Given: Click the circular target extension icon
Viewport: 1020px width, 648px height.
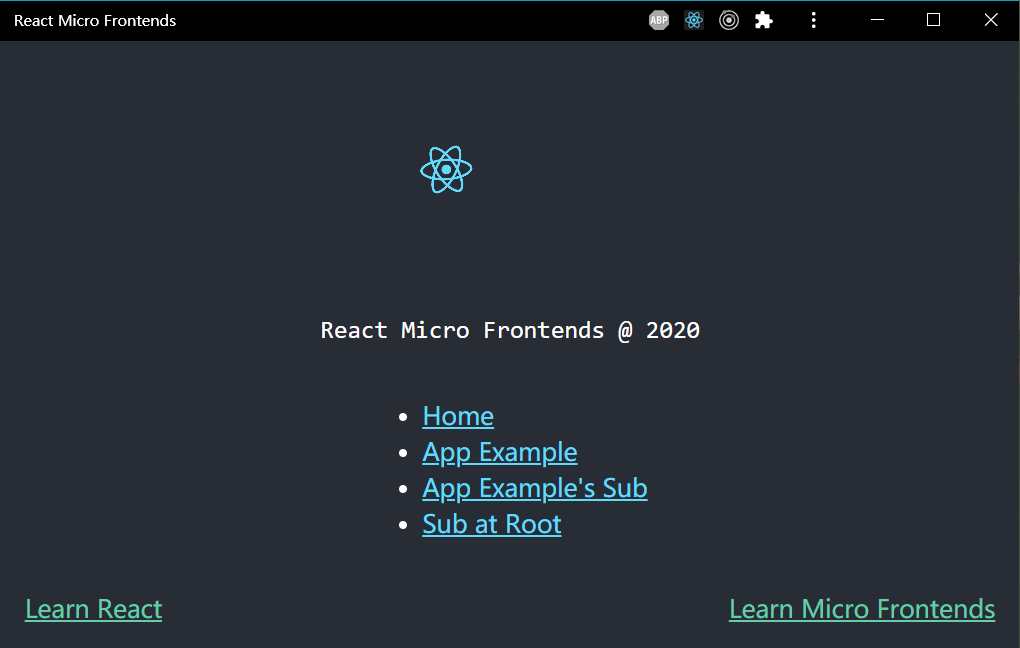Looking at the screenshot, I should (x=729, y=20).
